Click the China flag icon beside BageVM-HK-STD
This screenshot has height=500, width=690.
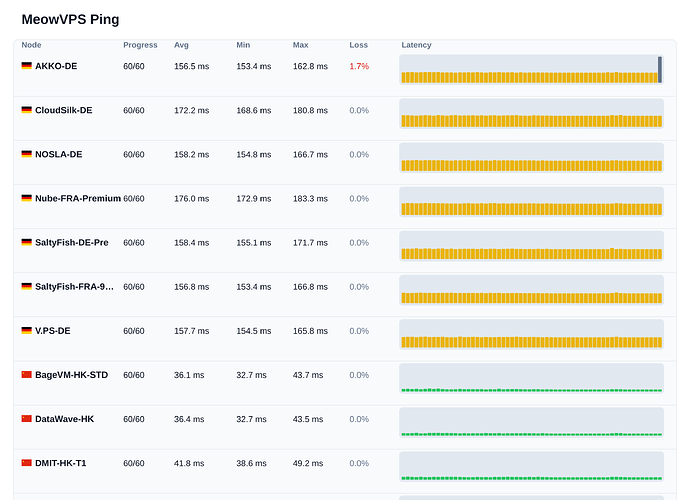[26, 375]
